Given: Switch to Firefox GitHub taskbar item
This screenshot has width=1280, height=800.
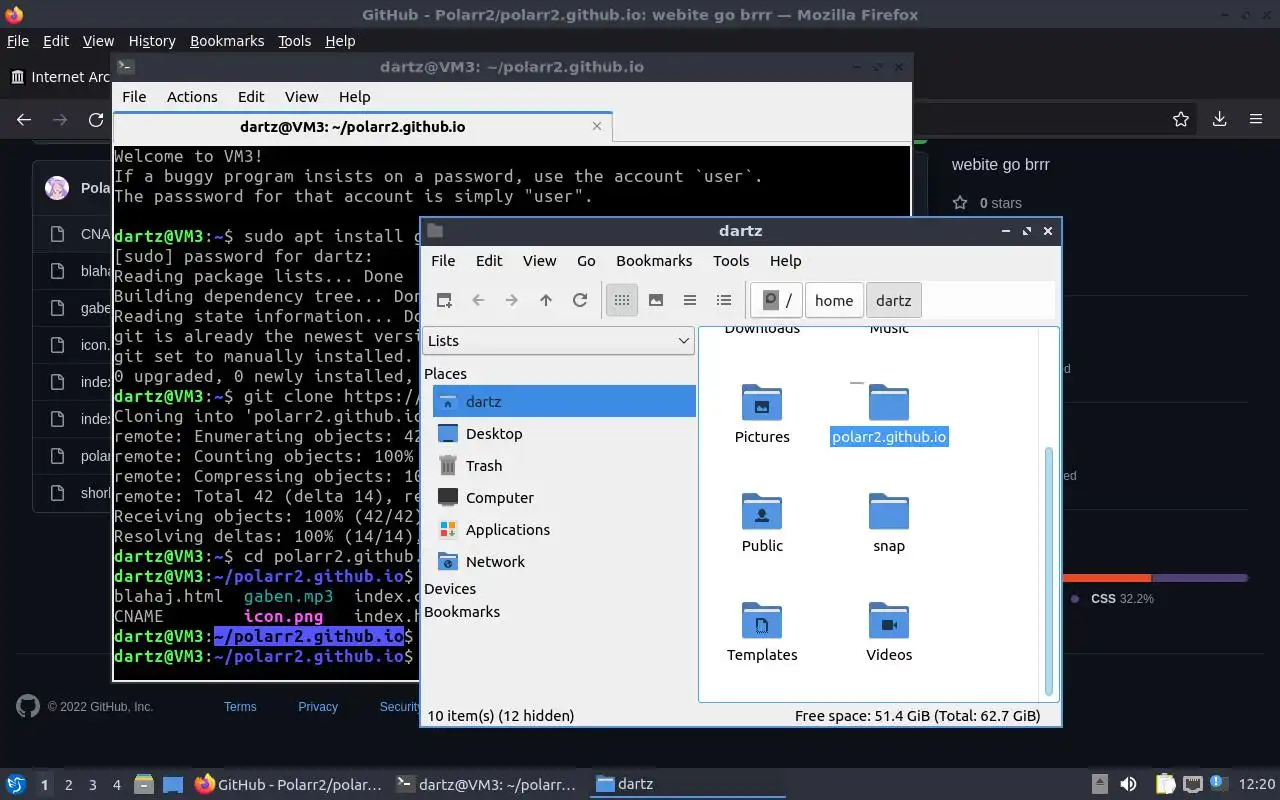Looking at the screenshot, I should click(289, 785).
